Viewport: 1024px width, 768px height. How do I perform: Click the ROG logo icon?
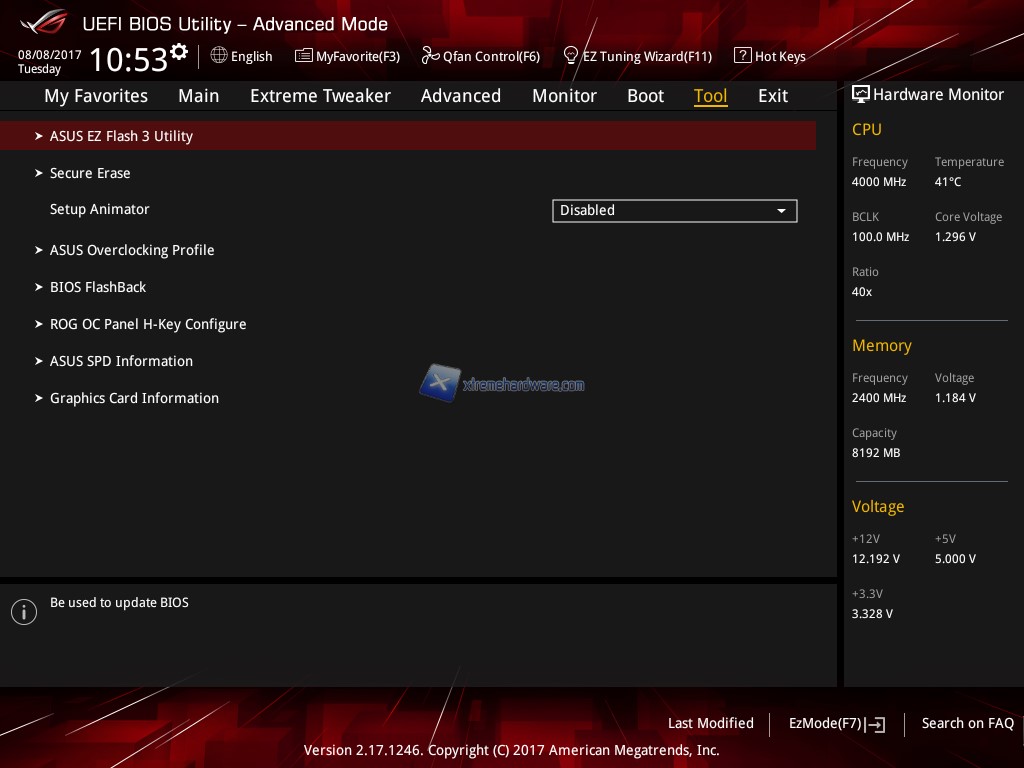coord(43,22)
